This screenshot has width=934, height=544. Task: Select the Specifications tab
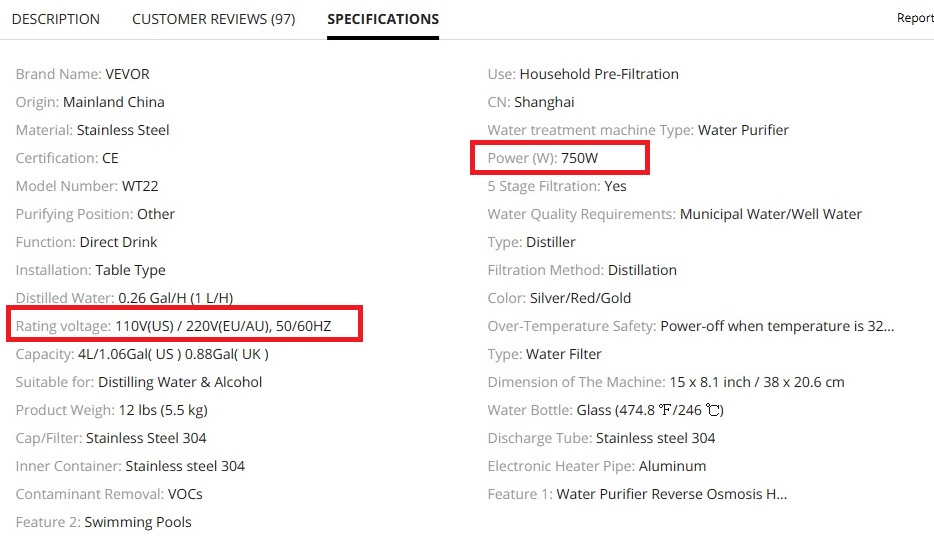[x=383, y=19]
